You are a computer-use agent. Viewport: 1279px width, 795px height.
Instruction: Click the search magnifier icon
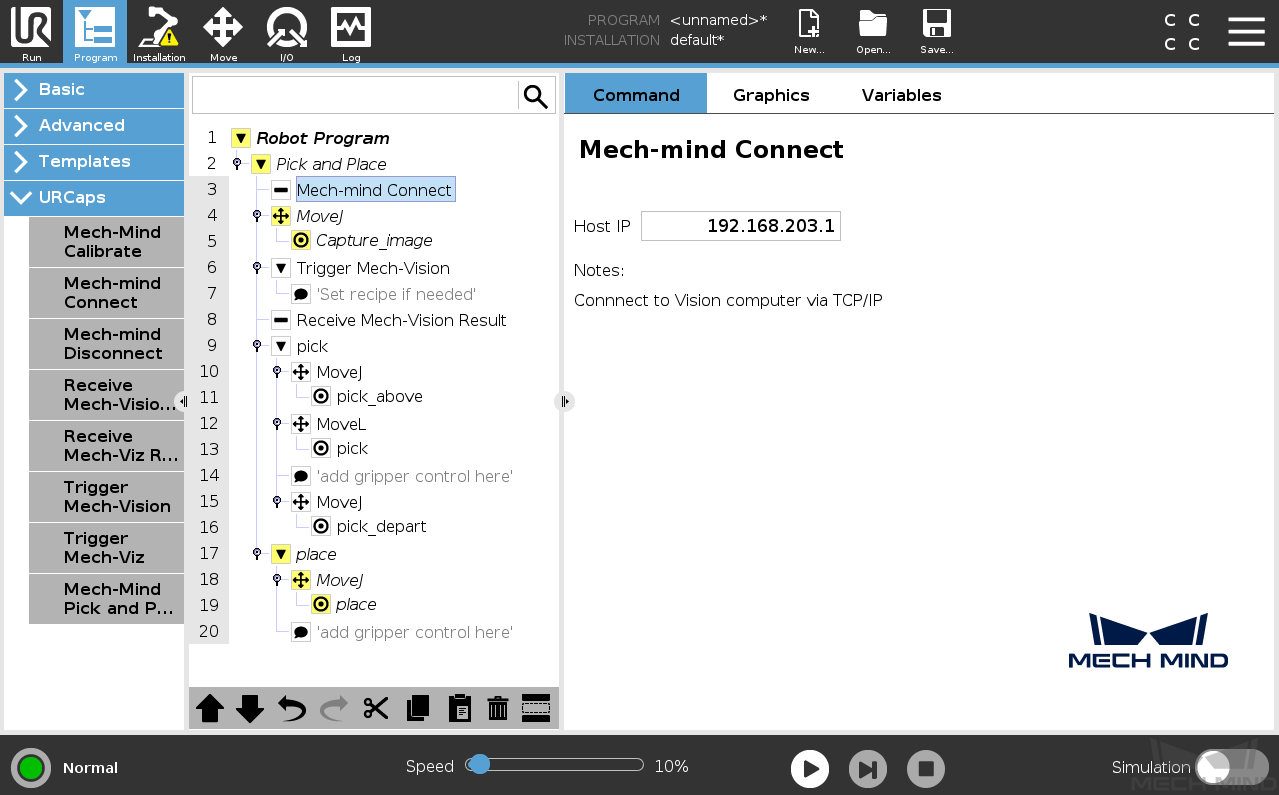pyautogui.click(x=536, y=96)
